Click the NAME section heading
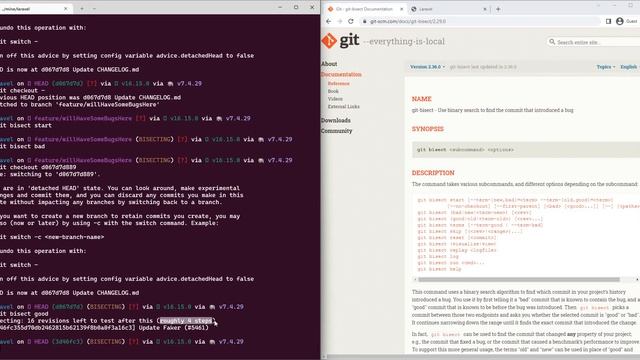640x360 pixels. pyautogui.click(x=422, y=99)
